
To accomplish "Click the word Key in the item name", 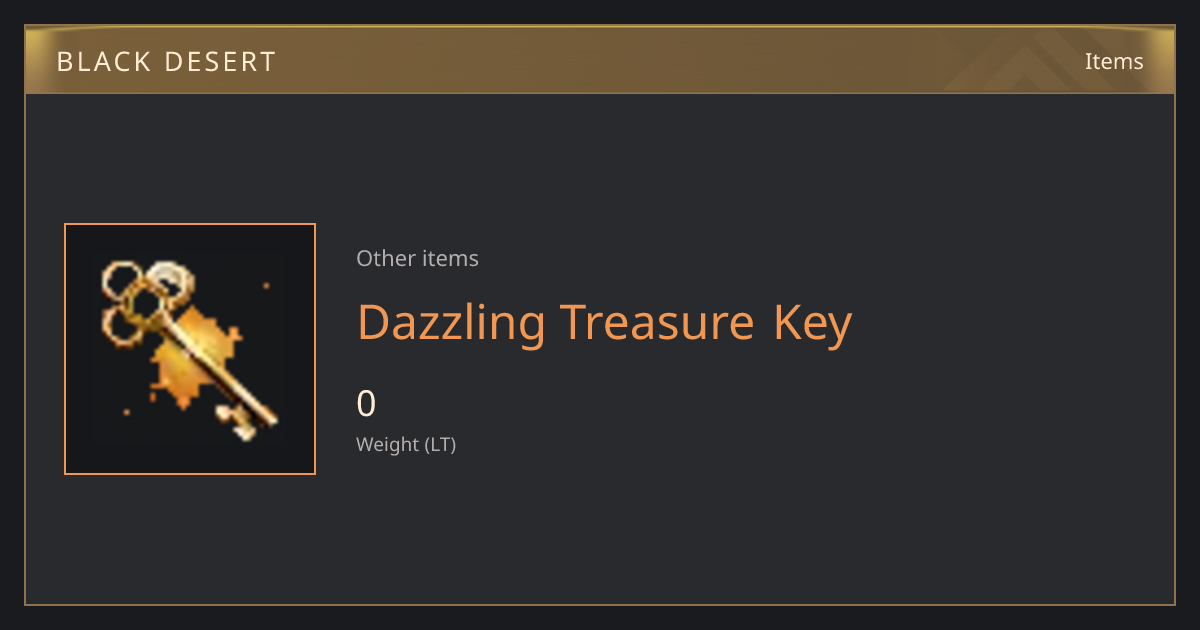I will pyautogui.click(x=812, y=324).
